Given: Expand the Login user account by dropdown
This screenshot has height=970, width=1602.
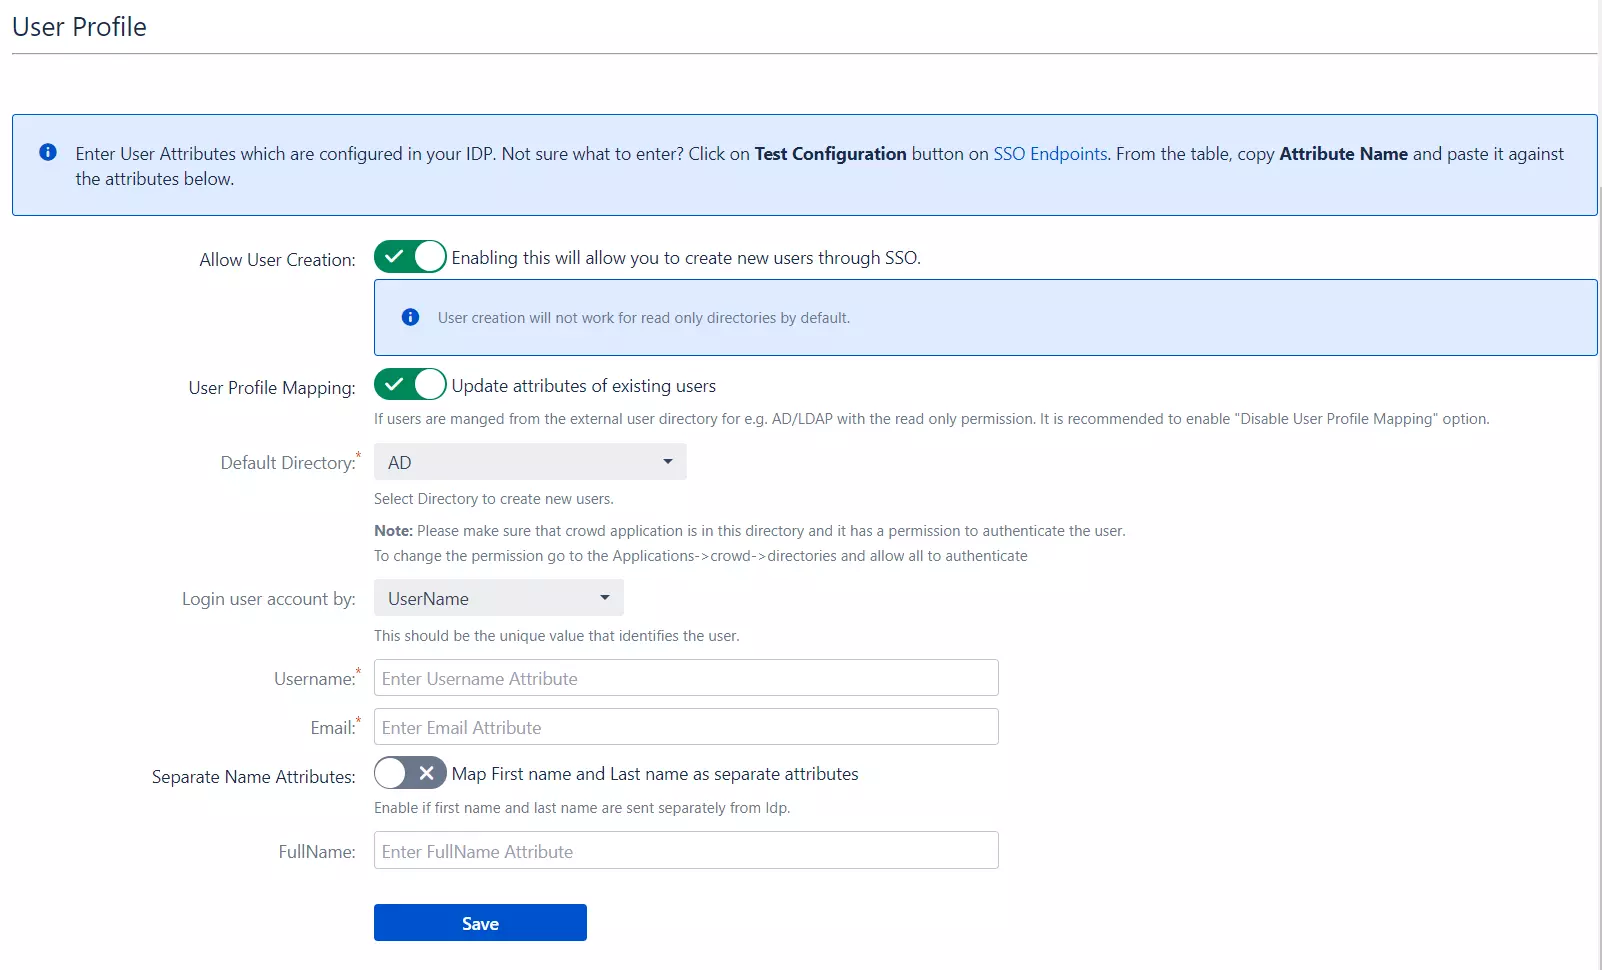Looking at the screenshot, I should tap(498, 598).
